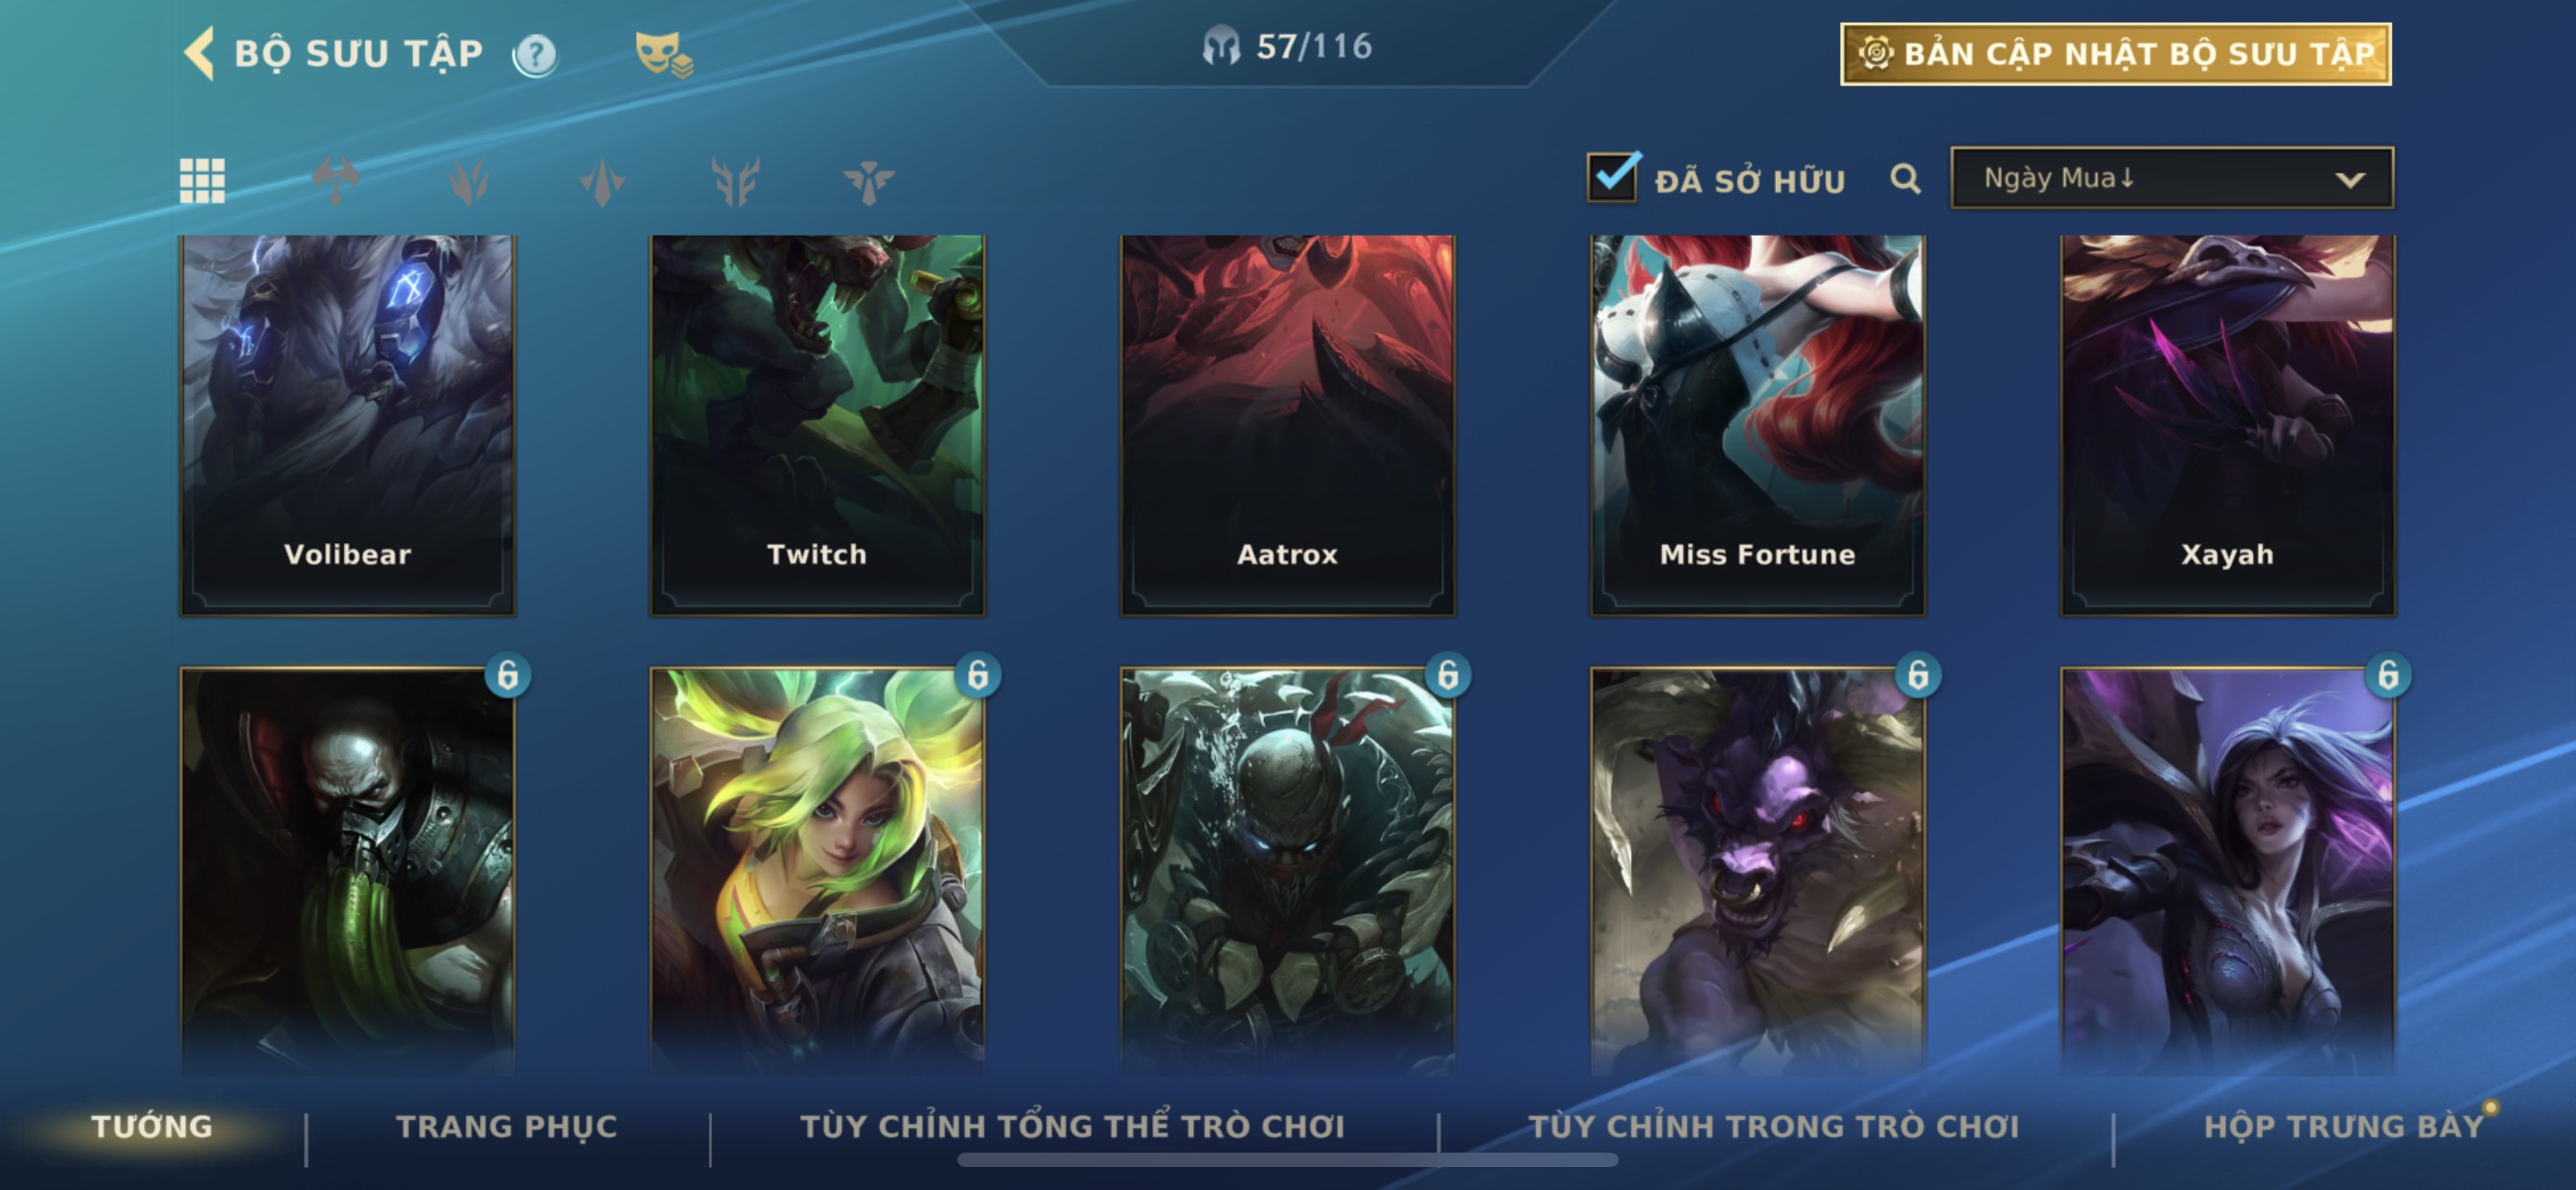Filter by the last role icon
The image size is (2576, 1190).
click(x=868, y=181)
